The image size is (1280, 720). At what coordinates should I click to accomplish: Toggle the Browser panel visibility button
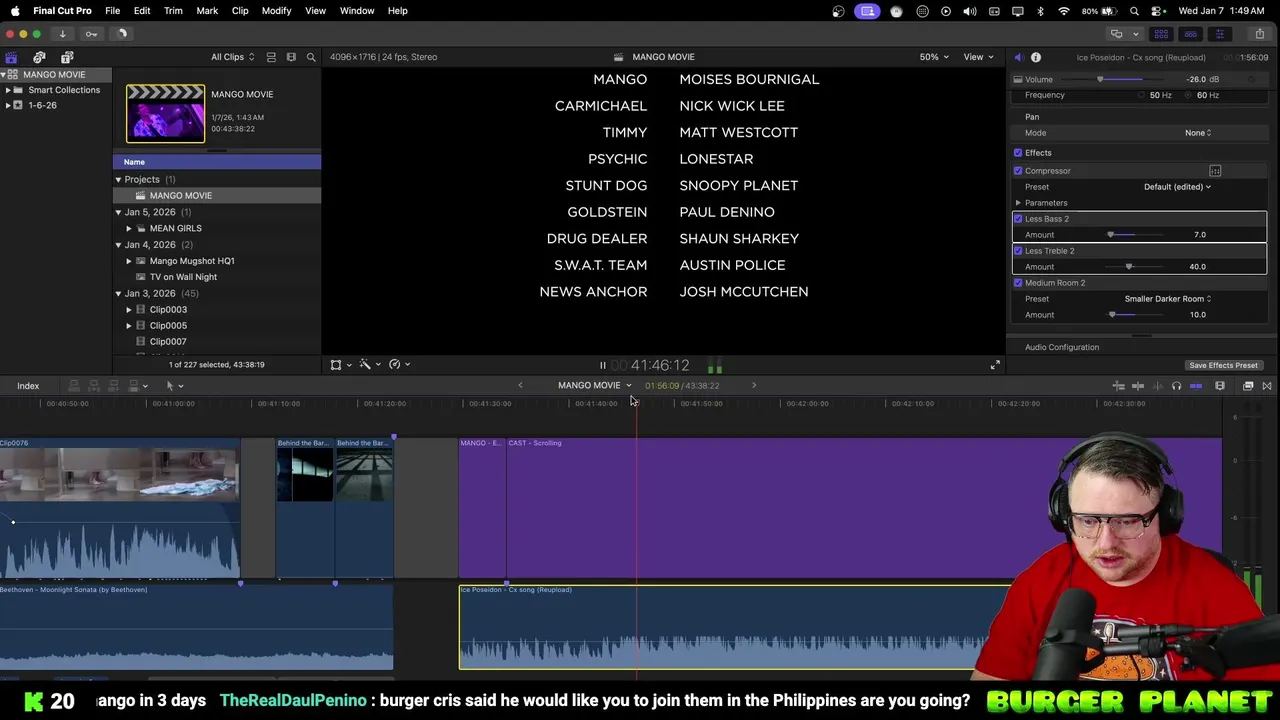1161,34
